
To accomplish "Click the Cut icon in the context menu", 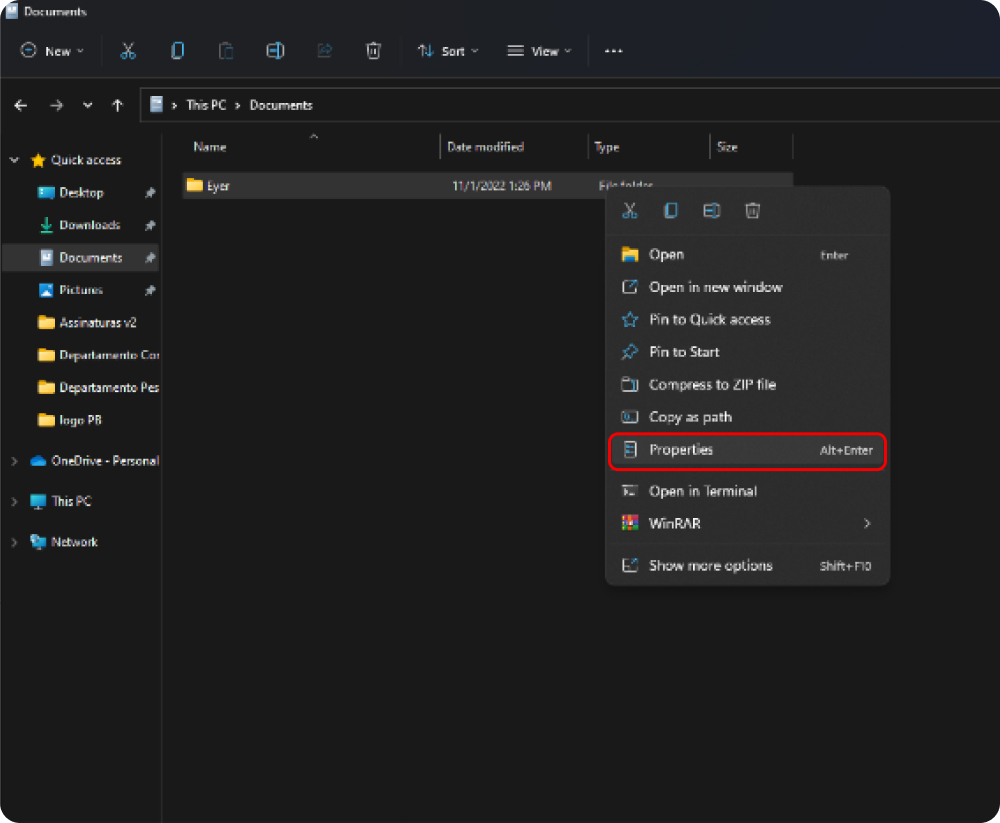I will click(629, 211).
